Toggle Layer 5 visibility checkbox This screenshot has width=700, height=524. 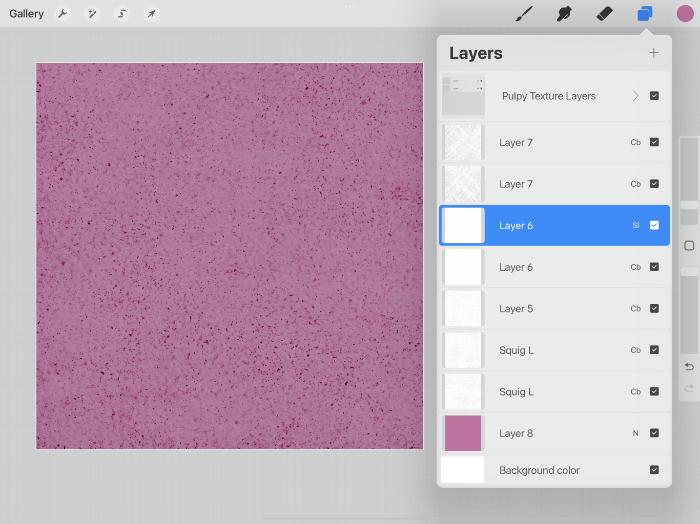654,308
